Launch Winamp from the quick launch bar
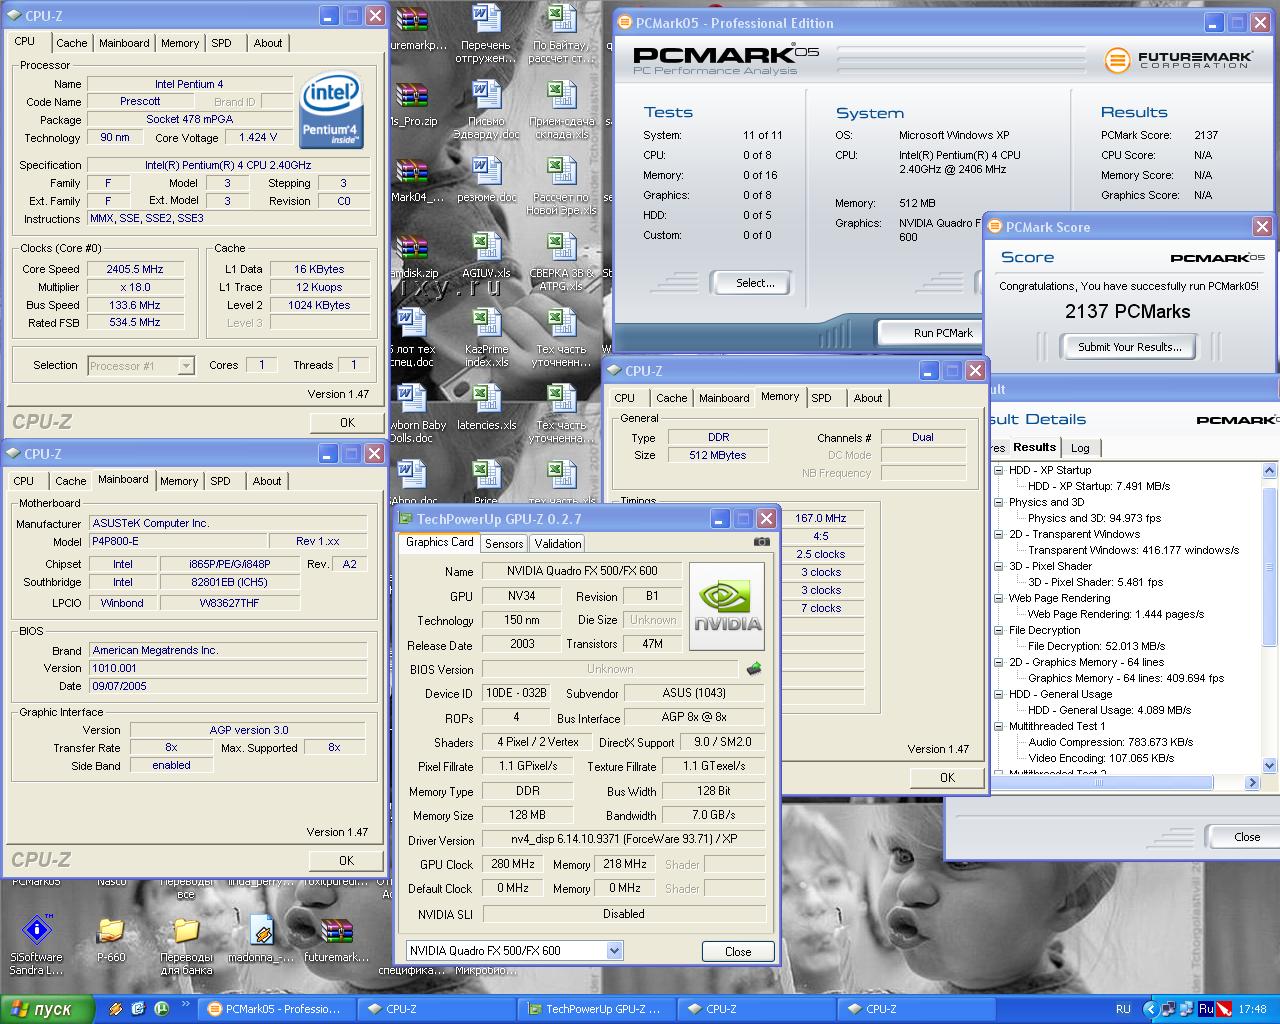This screenshot has width=1280, height=1024. point(115,1009)
